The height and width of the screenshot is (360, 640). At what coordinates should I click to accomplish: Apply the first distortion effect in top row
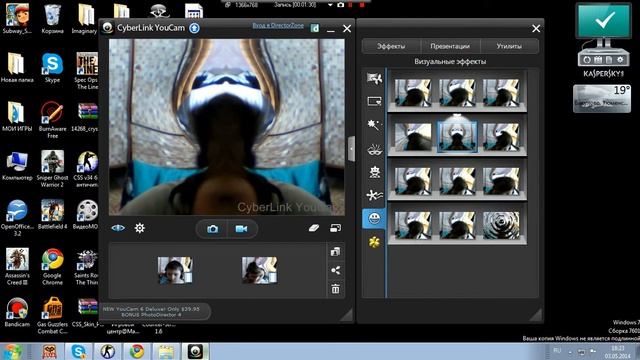413,93
